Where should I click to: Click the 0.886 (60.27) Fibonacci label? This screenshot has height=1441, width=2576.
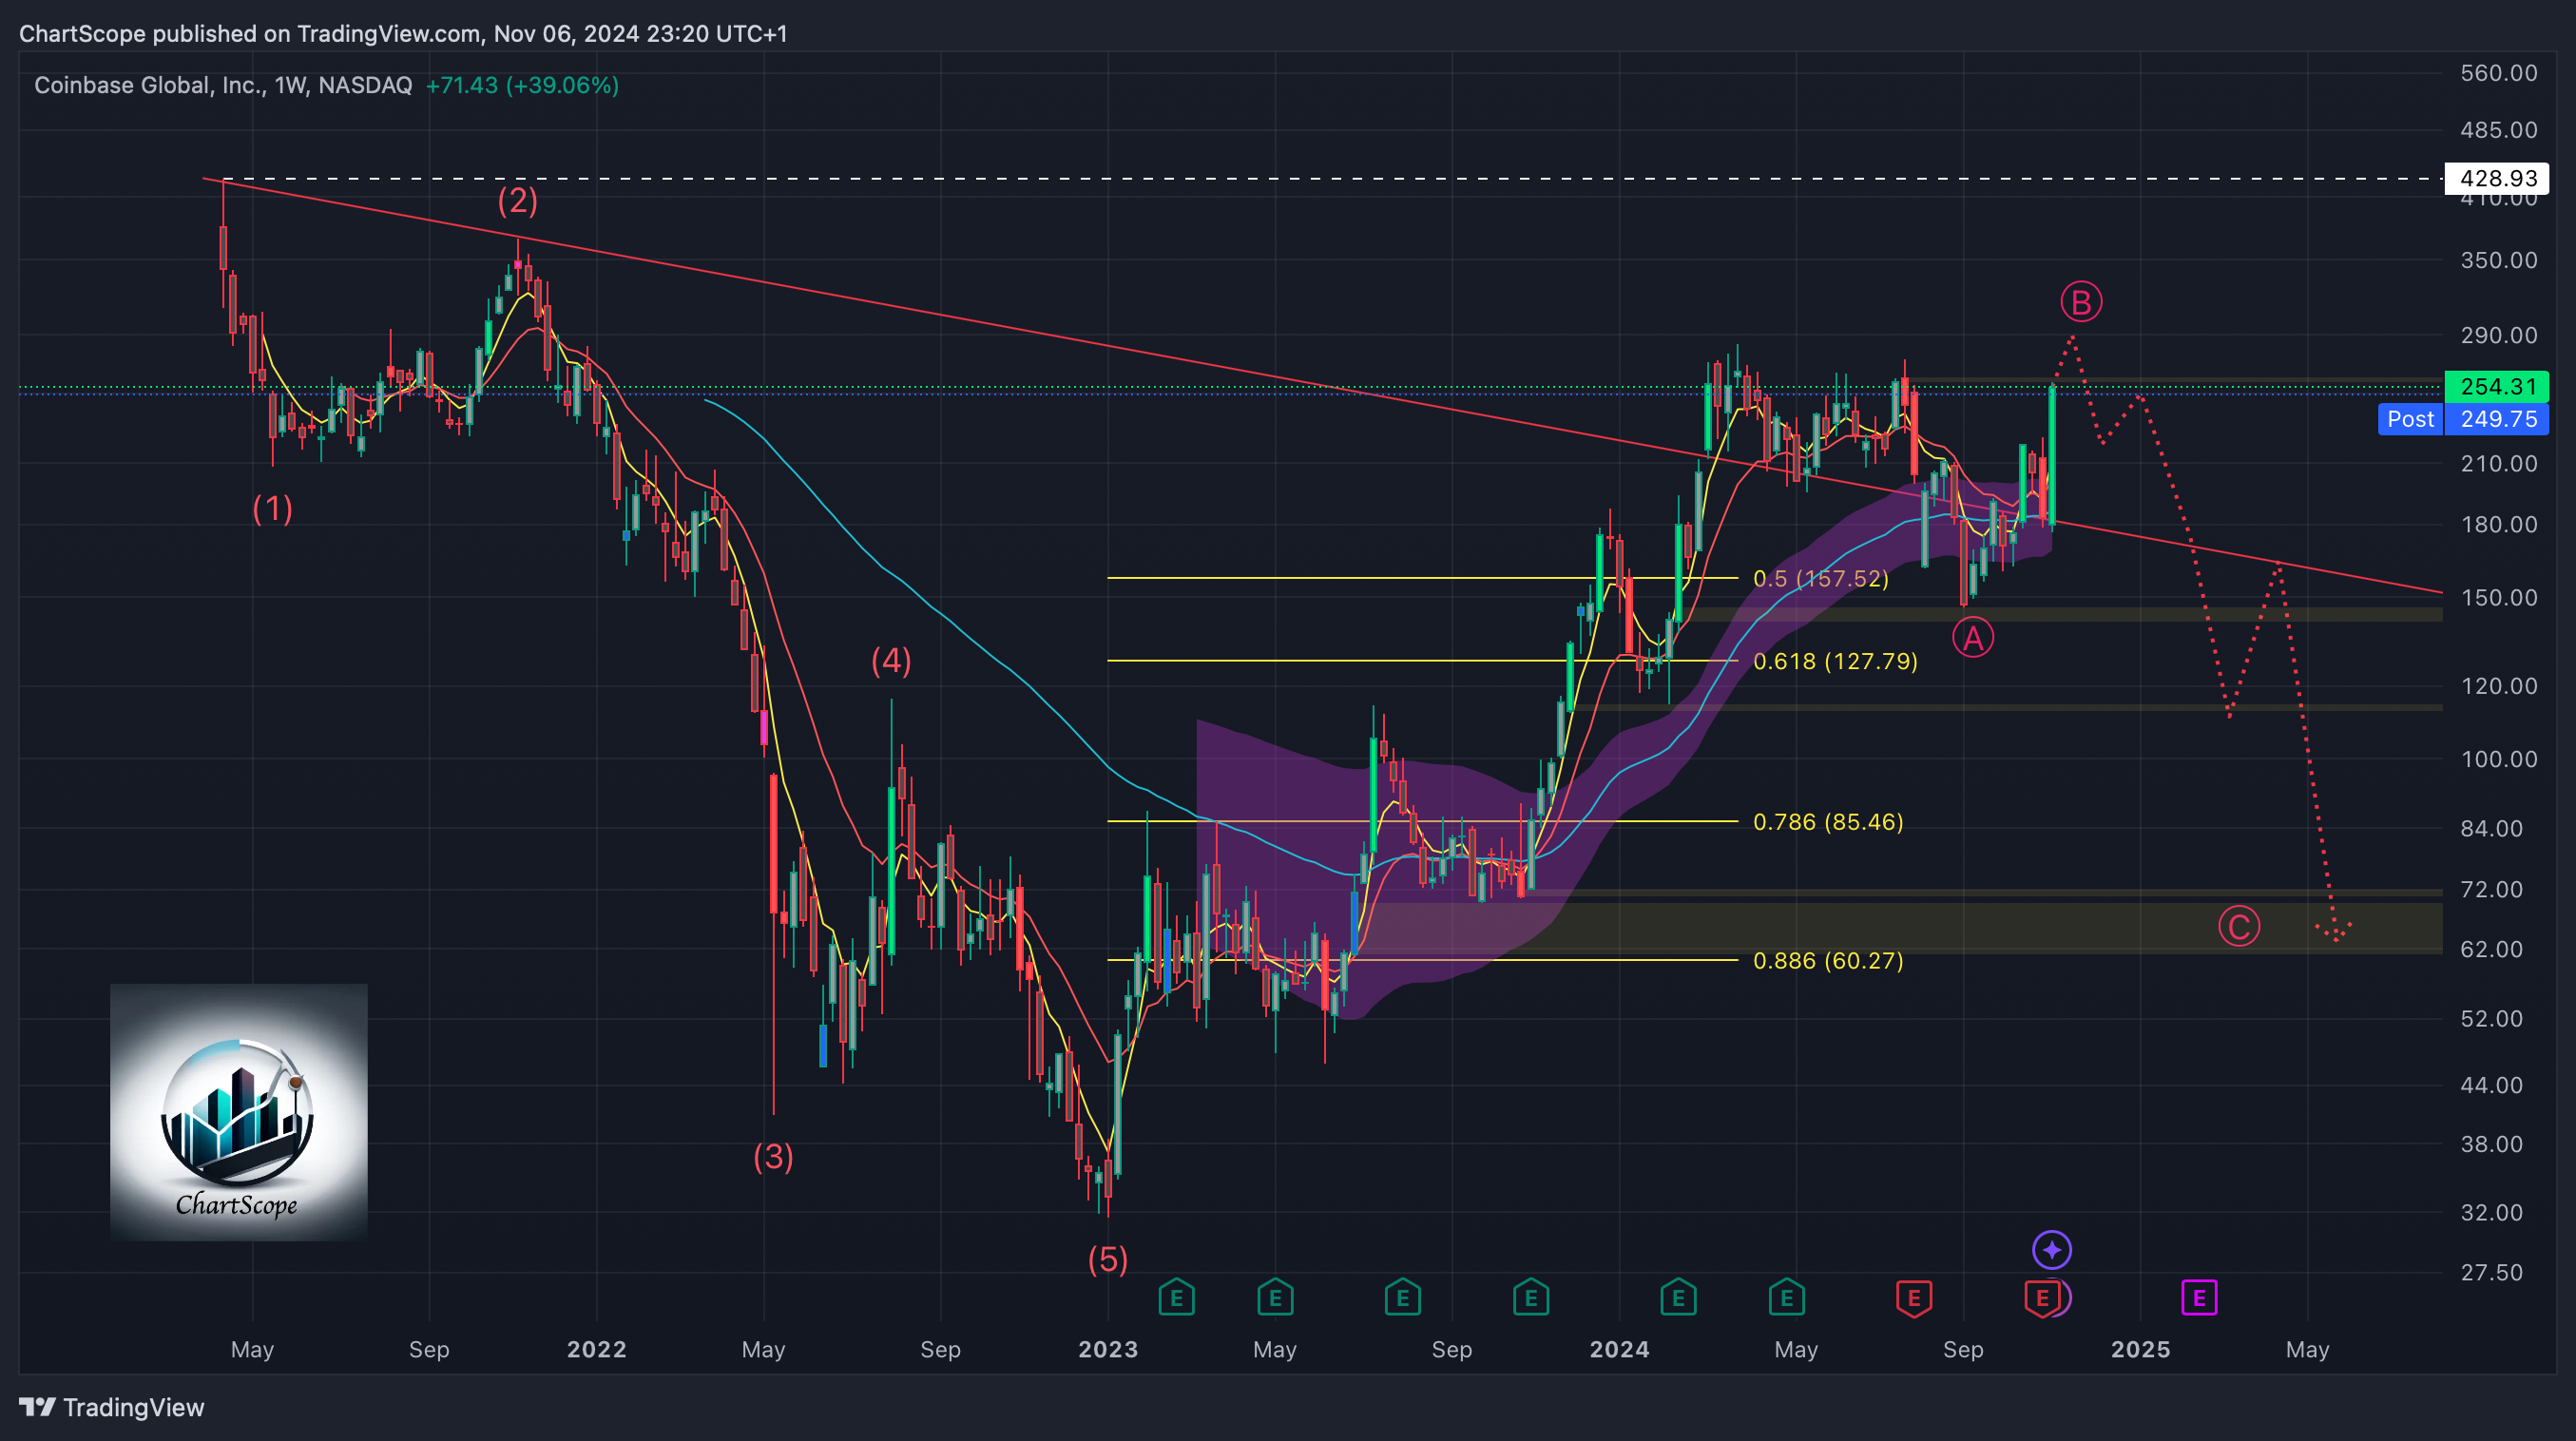[x=1828, y=960]
